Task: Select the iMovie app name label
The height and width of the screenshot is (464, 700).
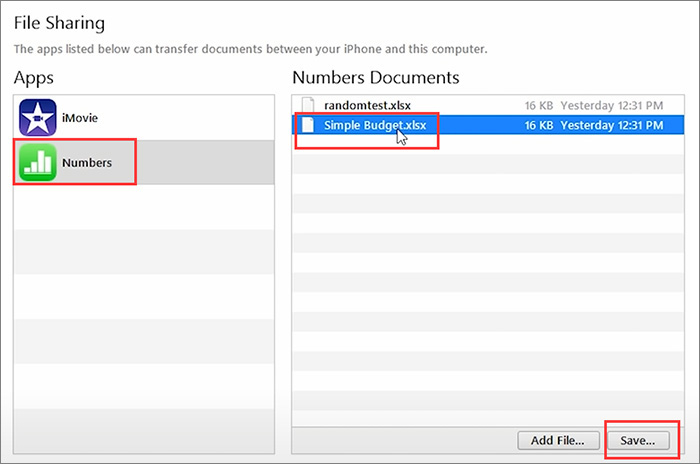Action: [x=80, y=119]
